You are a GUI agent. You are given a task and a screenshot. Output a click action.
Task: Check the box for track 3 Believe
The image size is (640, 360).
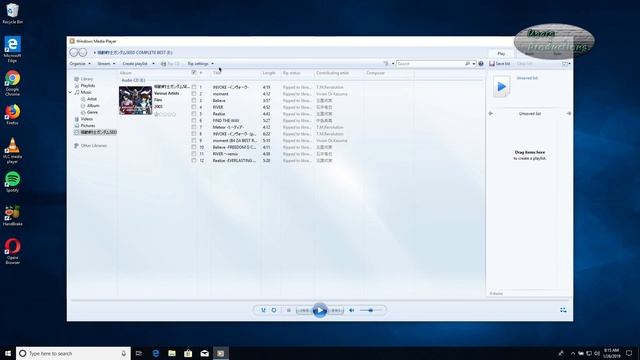[x=194, y=100]
